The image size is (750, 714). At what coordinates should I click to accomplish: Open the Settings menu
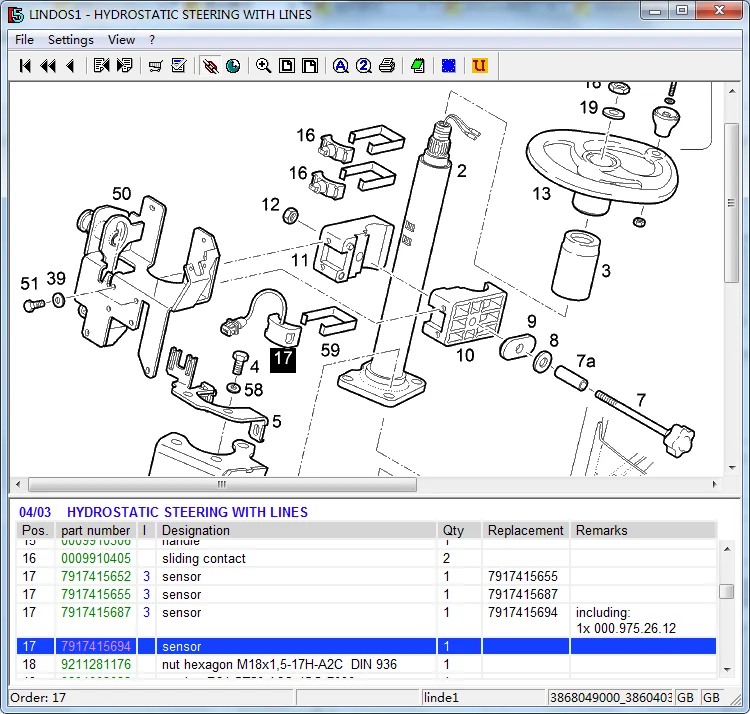click(71, 40)
